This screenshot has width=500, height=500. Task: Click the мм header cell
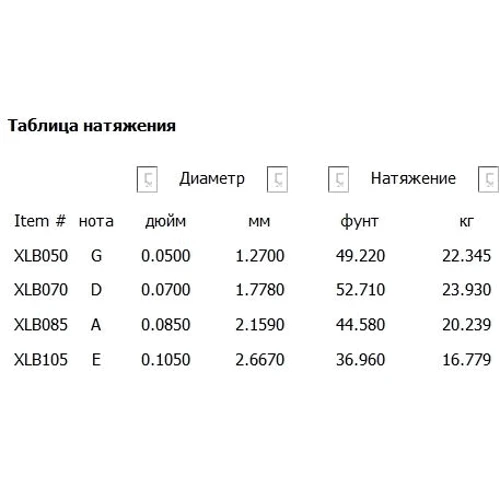coord(259,222)
